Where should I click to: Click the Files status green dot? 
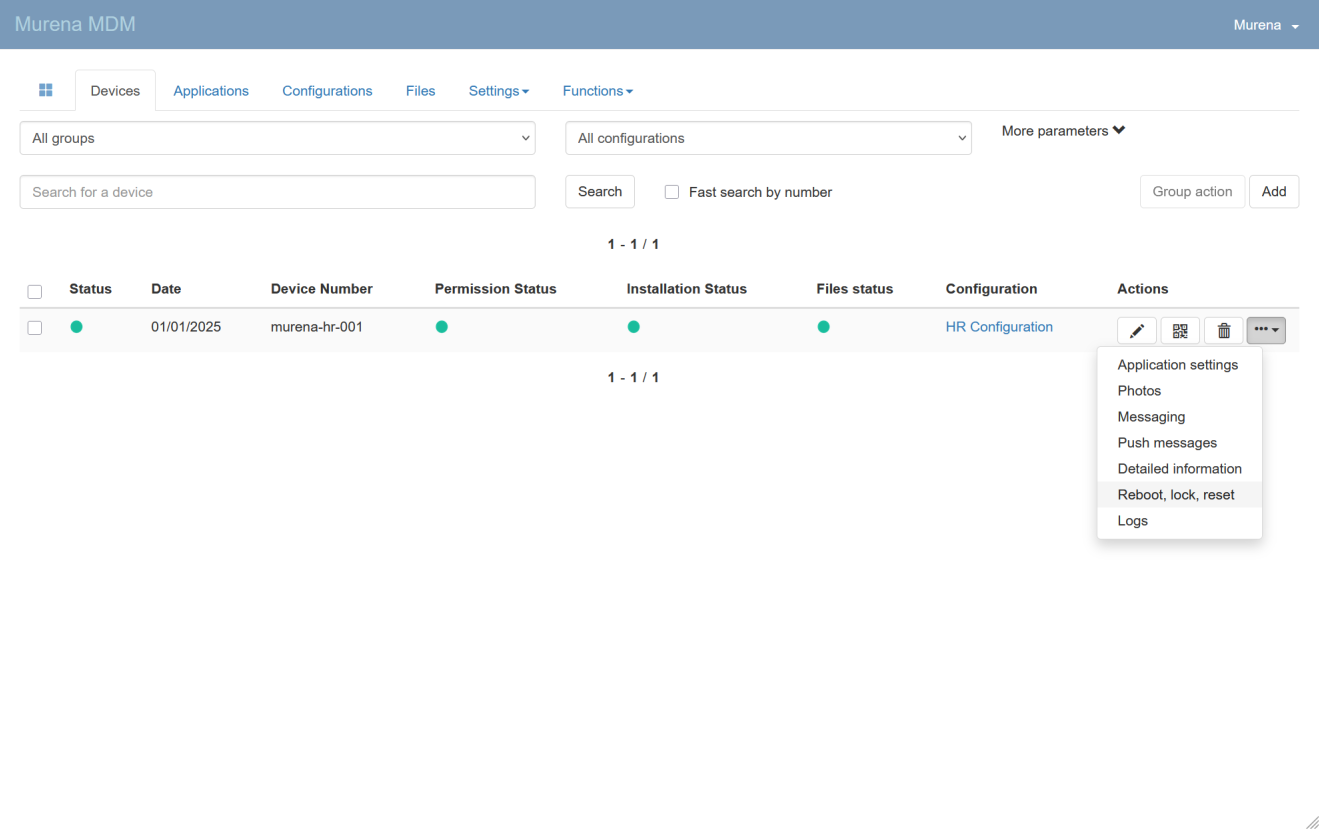(823, 327)
